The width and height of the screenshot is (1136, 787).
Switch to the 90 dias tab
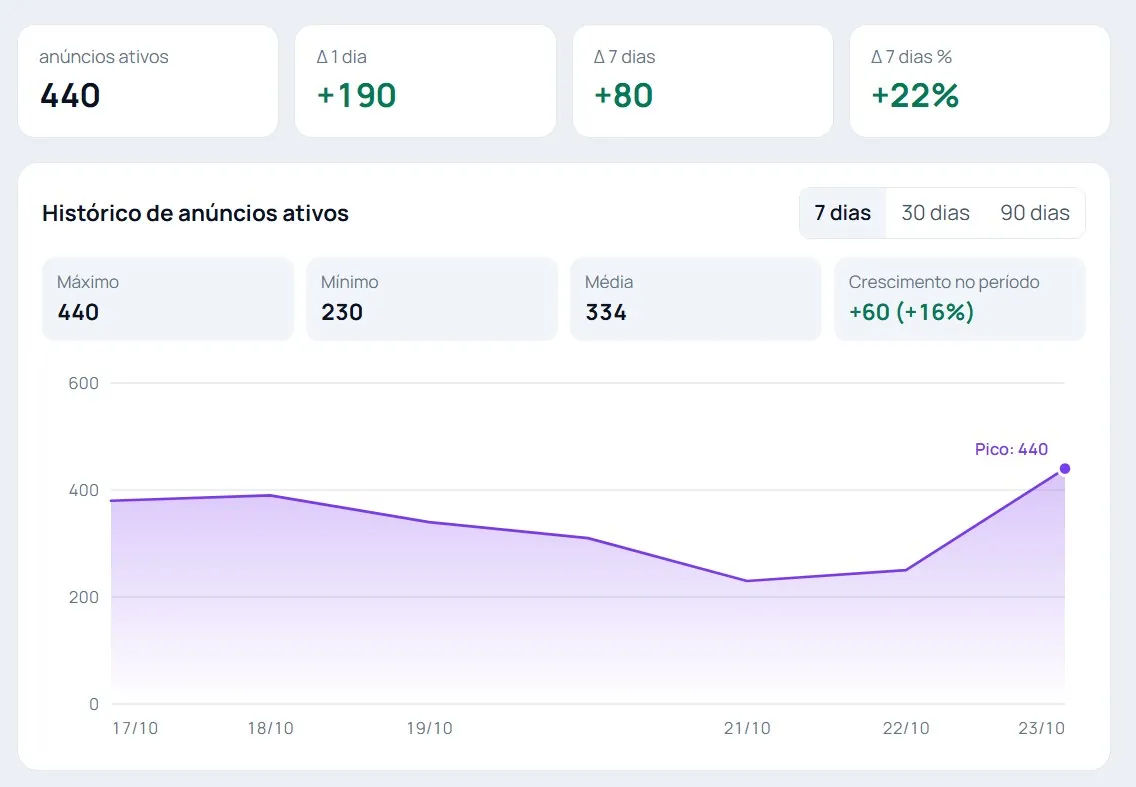(1035, 213)
